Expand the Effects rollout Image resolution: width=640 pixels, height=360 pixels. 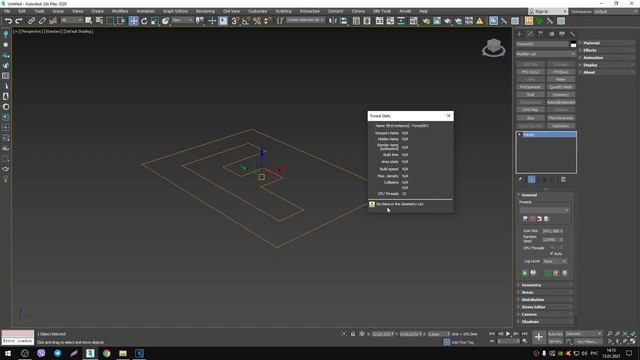point(607,50)
